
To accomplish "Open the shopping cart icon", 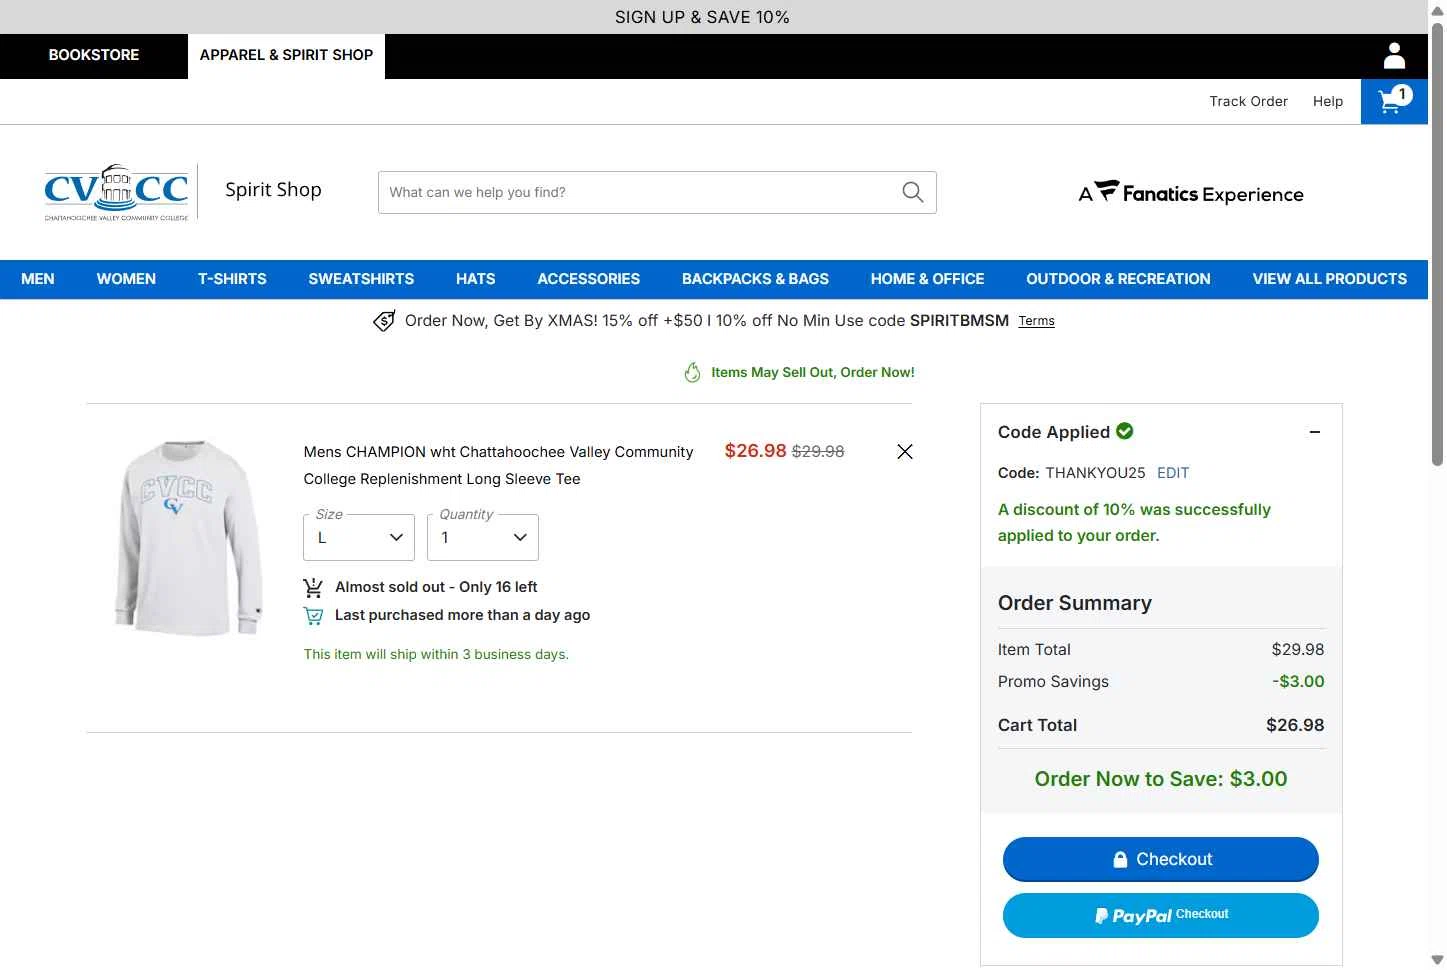I will (1394, 101).
